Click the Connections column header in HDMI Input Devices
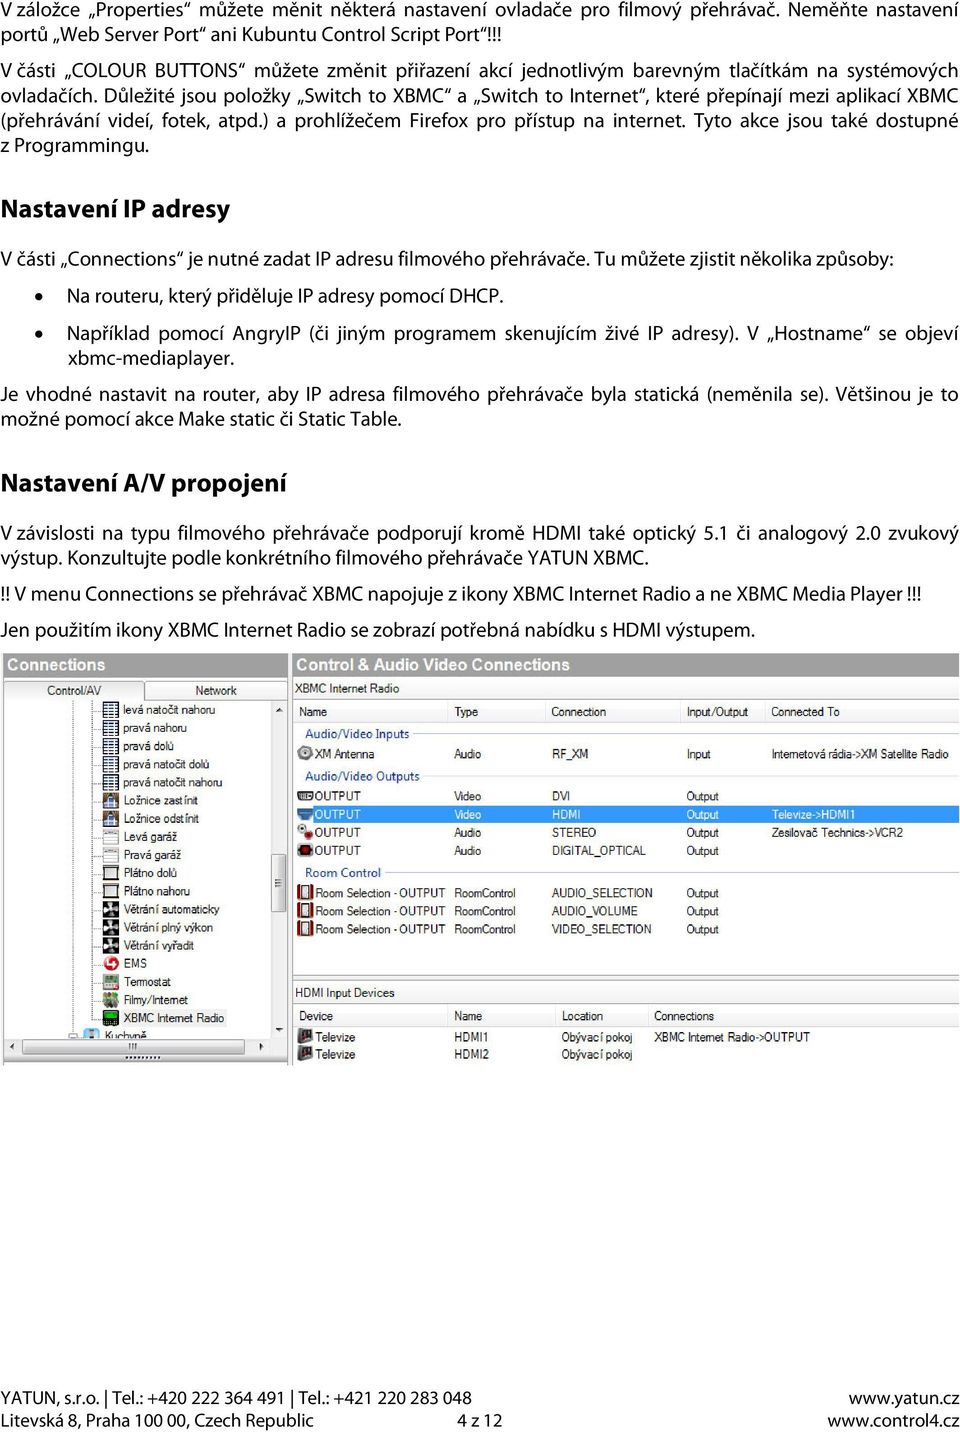Viewport: 960px width, 1432px height. coord(803,1016)
